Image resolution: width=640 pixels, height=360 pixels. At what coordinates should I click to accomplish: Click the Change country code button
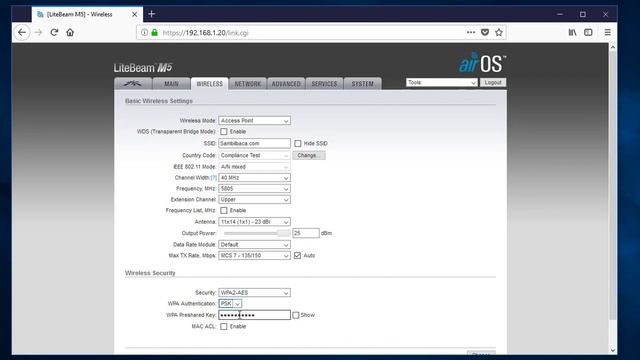pyautogui.click(x=309, y=156)
